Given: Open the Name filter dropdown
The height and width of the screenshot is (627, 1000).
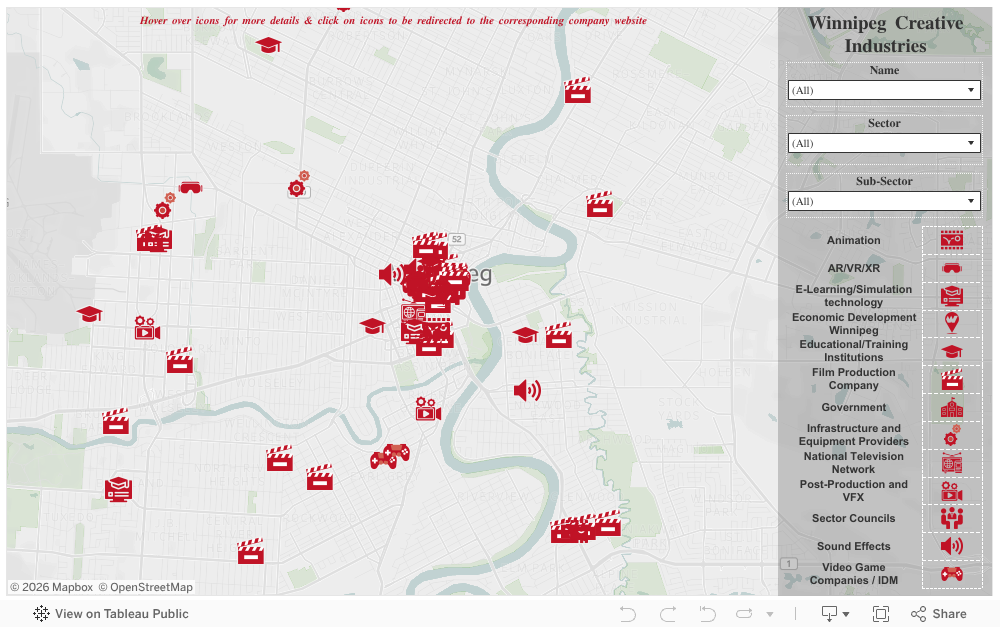Looking at the screenshot, I should pos(884,91).
